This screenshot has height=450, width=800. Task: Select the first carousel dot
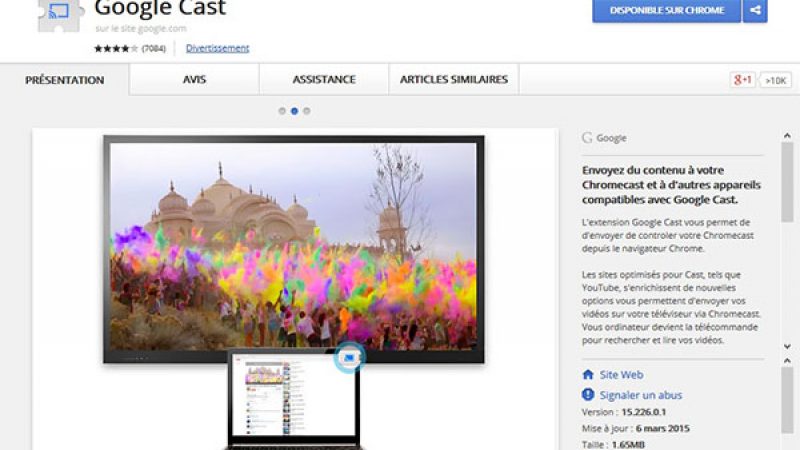pyautogui.click(x=282, y=111)
